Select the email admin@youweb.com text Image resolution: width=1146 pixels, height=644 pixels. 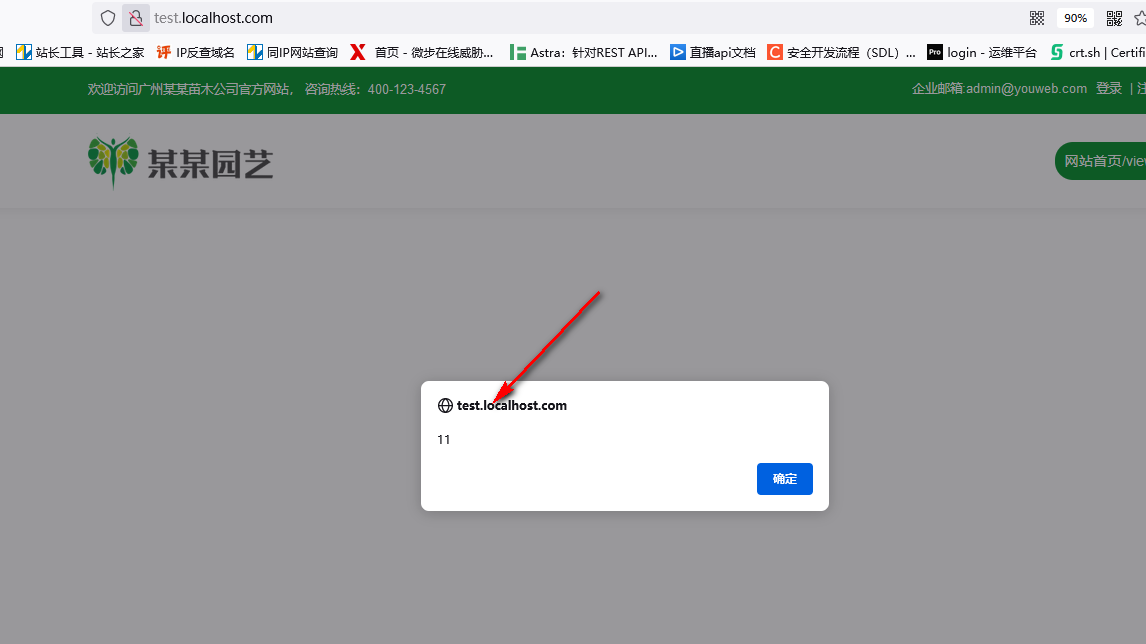point(1027,88)
